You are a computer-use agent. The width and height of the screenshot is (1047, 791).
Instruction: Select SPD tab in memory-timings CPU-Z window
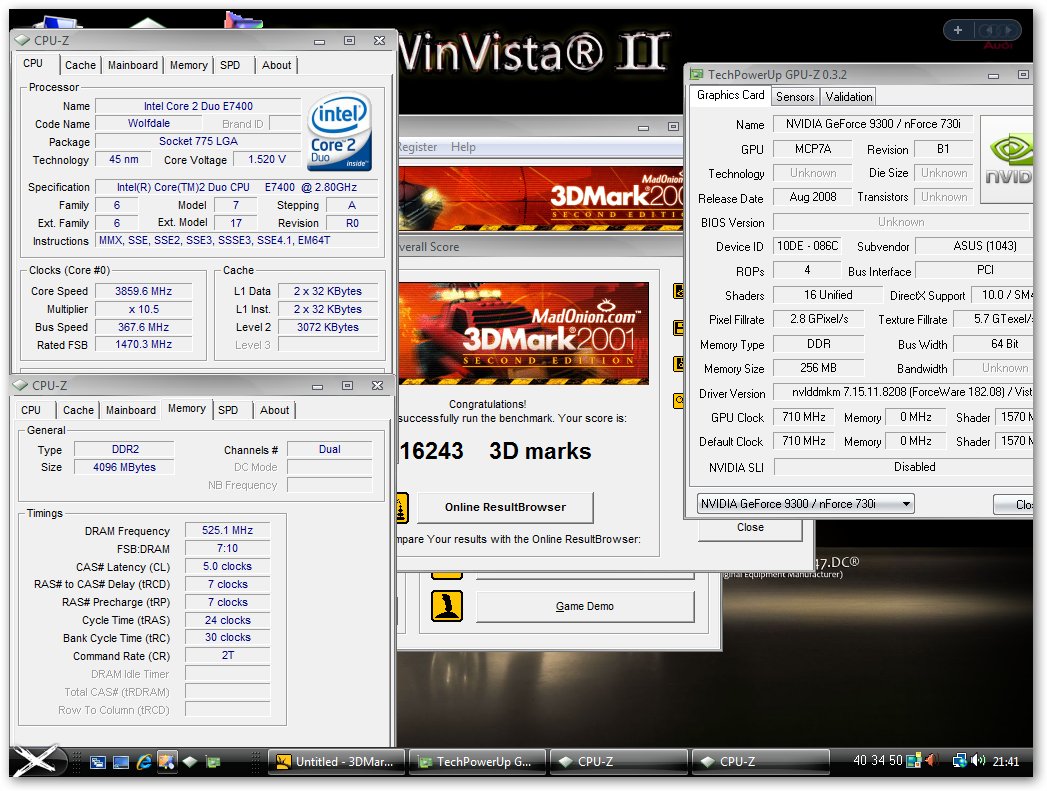coord(228,410)
